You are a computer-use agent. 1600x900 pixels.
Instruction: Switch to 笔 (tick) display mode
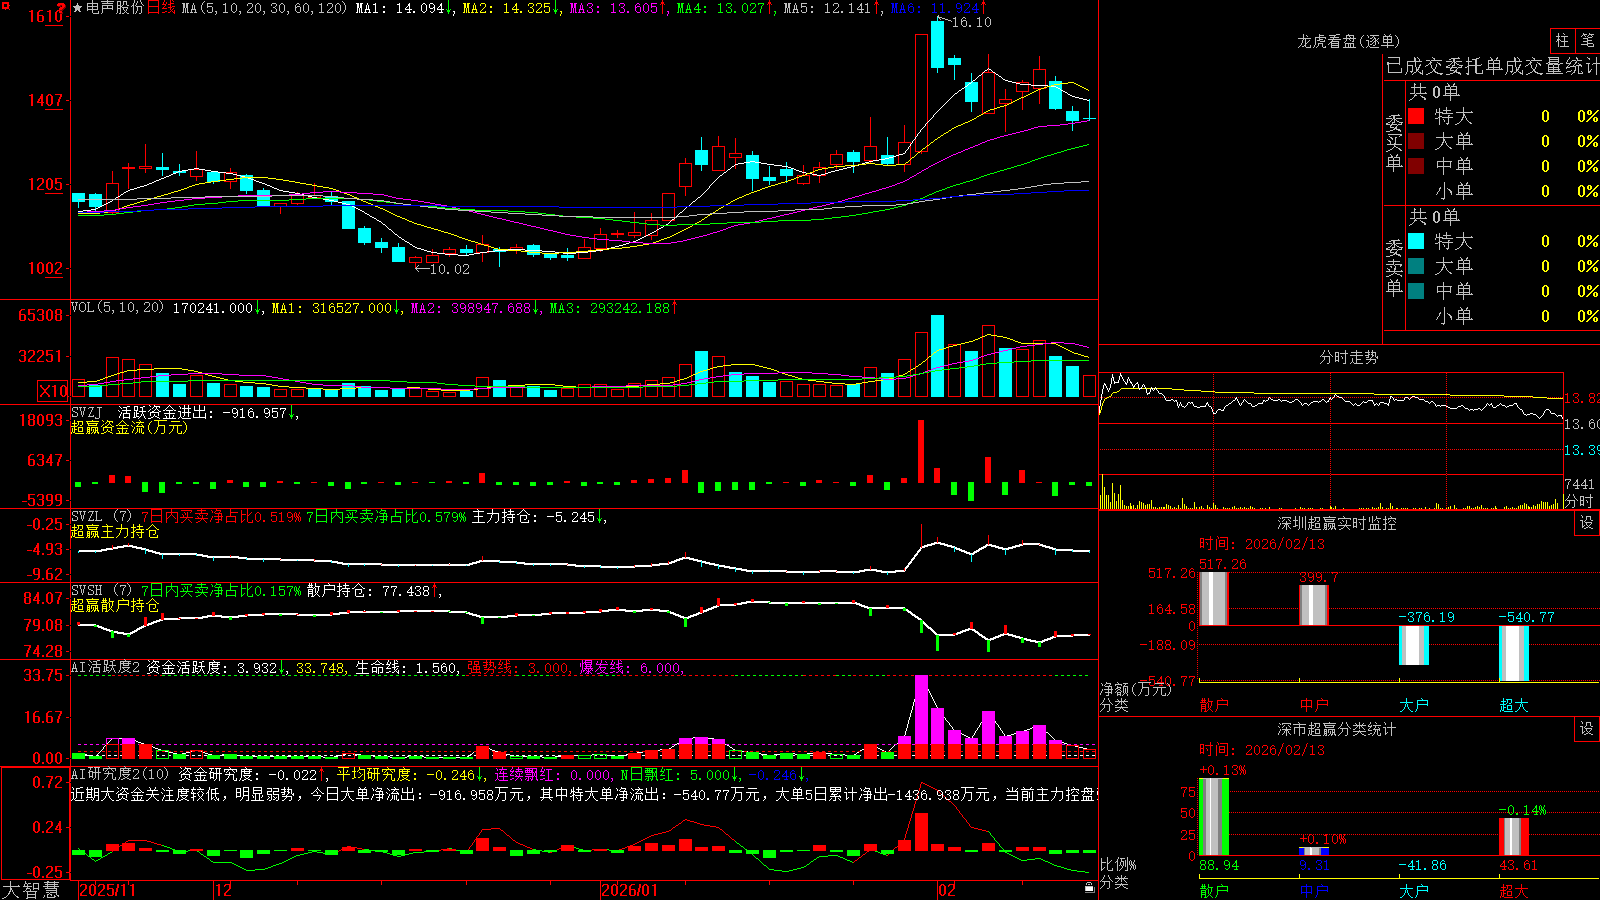[1587, 40]
